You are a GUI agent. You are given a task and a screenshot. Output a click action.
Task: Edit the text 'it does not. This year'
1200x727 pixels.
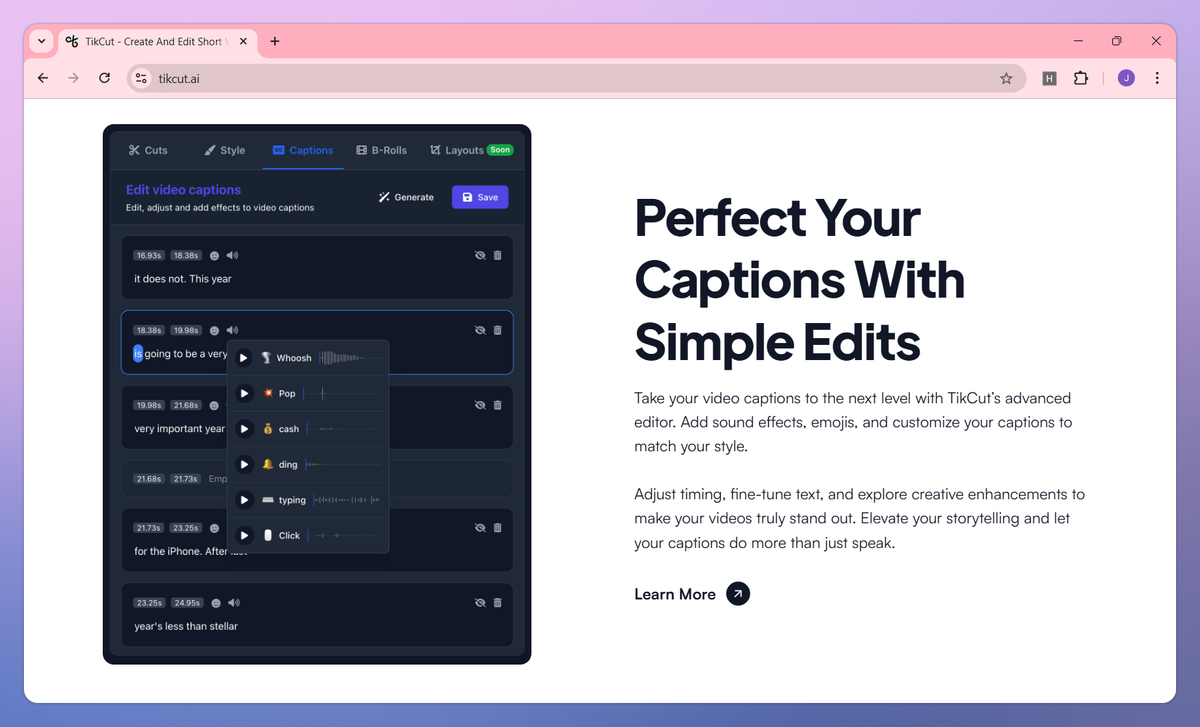click(x=183, y=279)
